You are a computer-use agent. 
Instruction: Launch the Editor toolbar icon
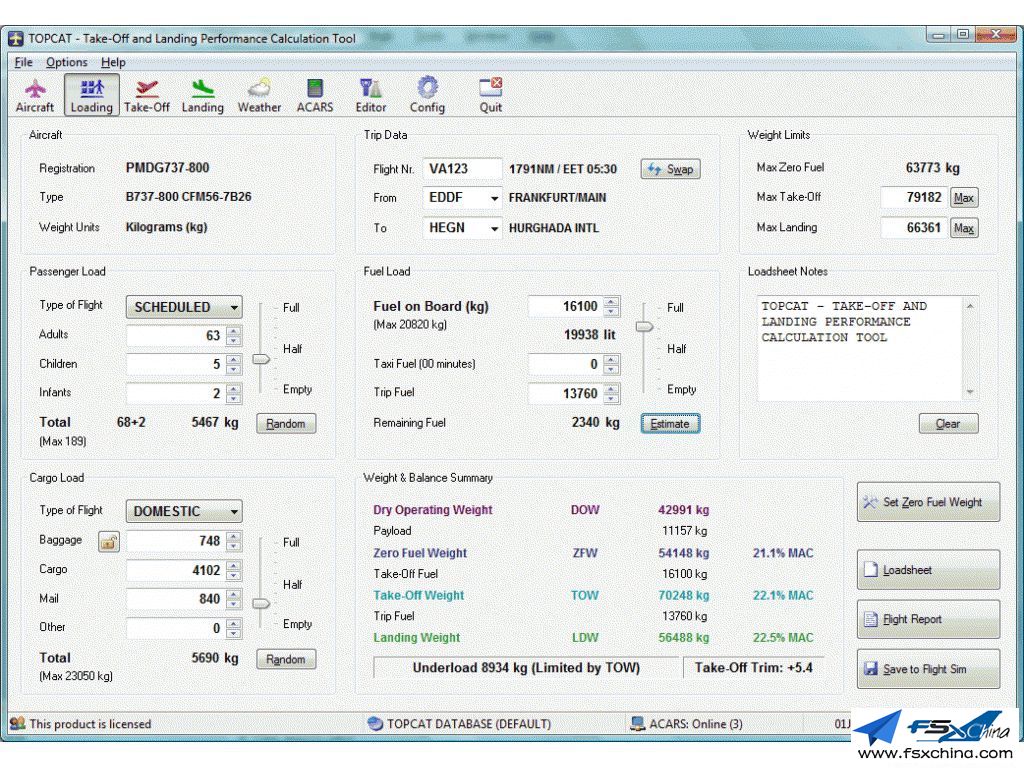point(370,95)
